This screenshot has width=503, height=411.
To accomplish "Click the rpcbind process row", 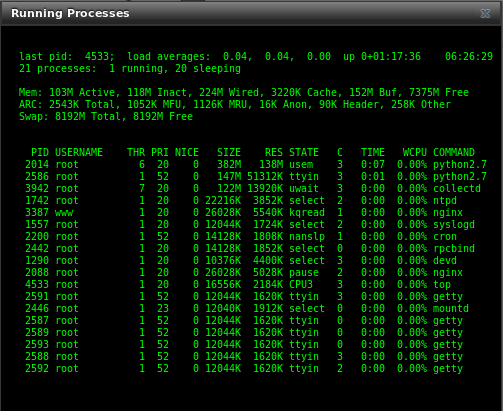I will 250,248.
